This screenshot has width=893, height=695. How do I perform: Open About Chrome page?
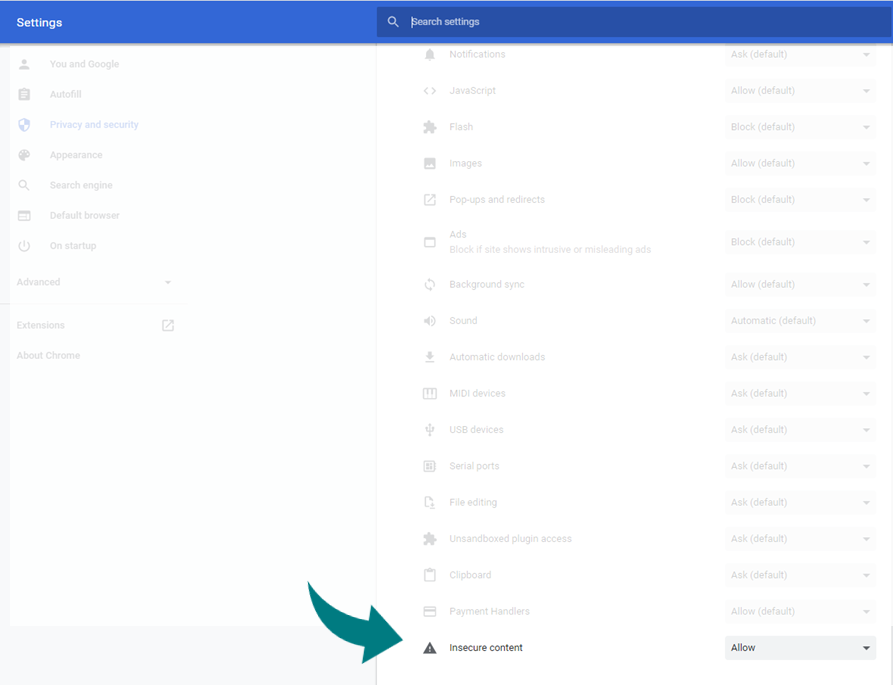48,355
